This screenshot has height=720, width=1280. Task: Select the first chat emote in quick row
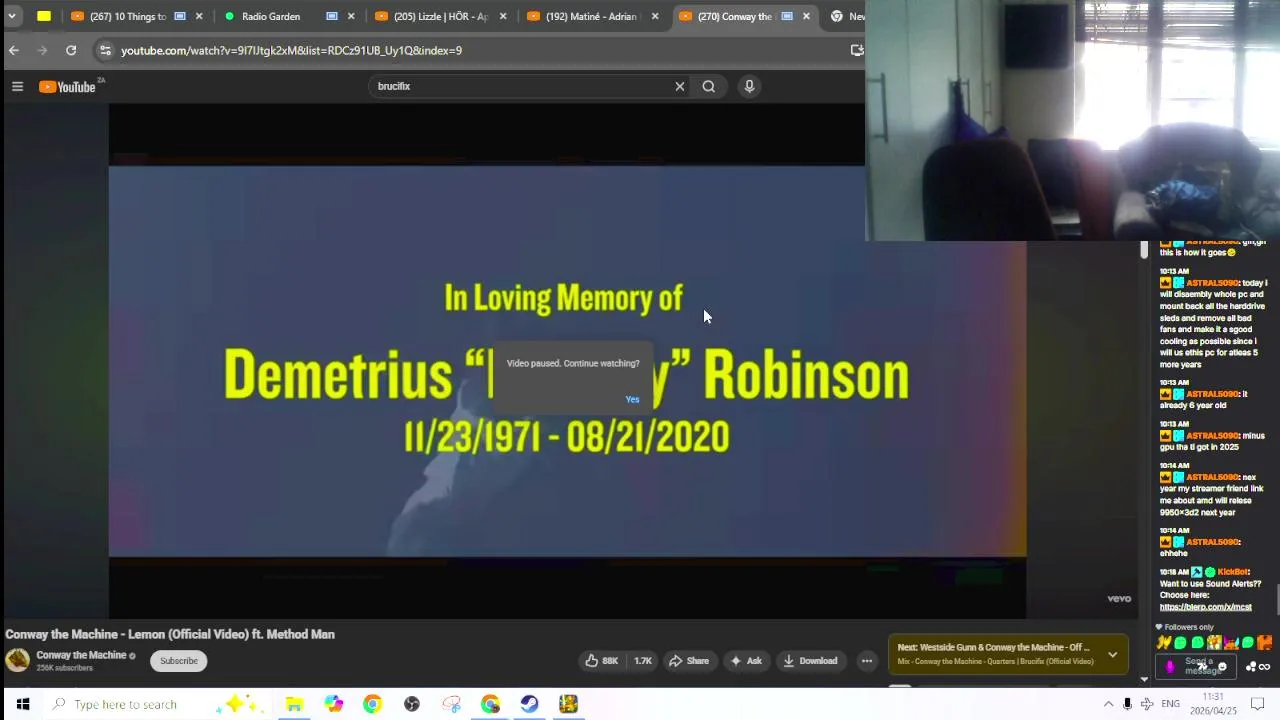point(1164,642)
